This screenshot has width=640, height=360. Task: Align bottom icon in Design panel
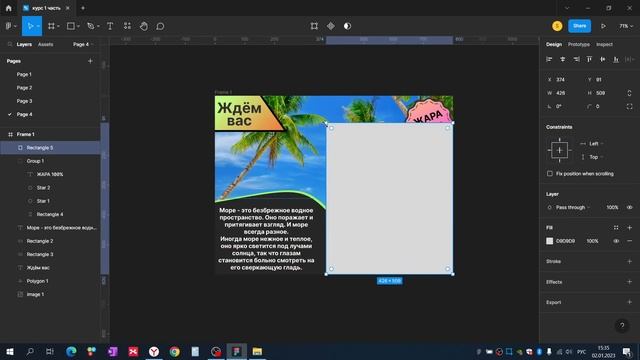click(x=616, y=59)
